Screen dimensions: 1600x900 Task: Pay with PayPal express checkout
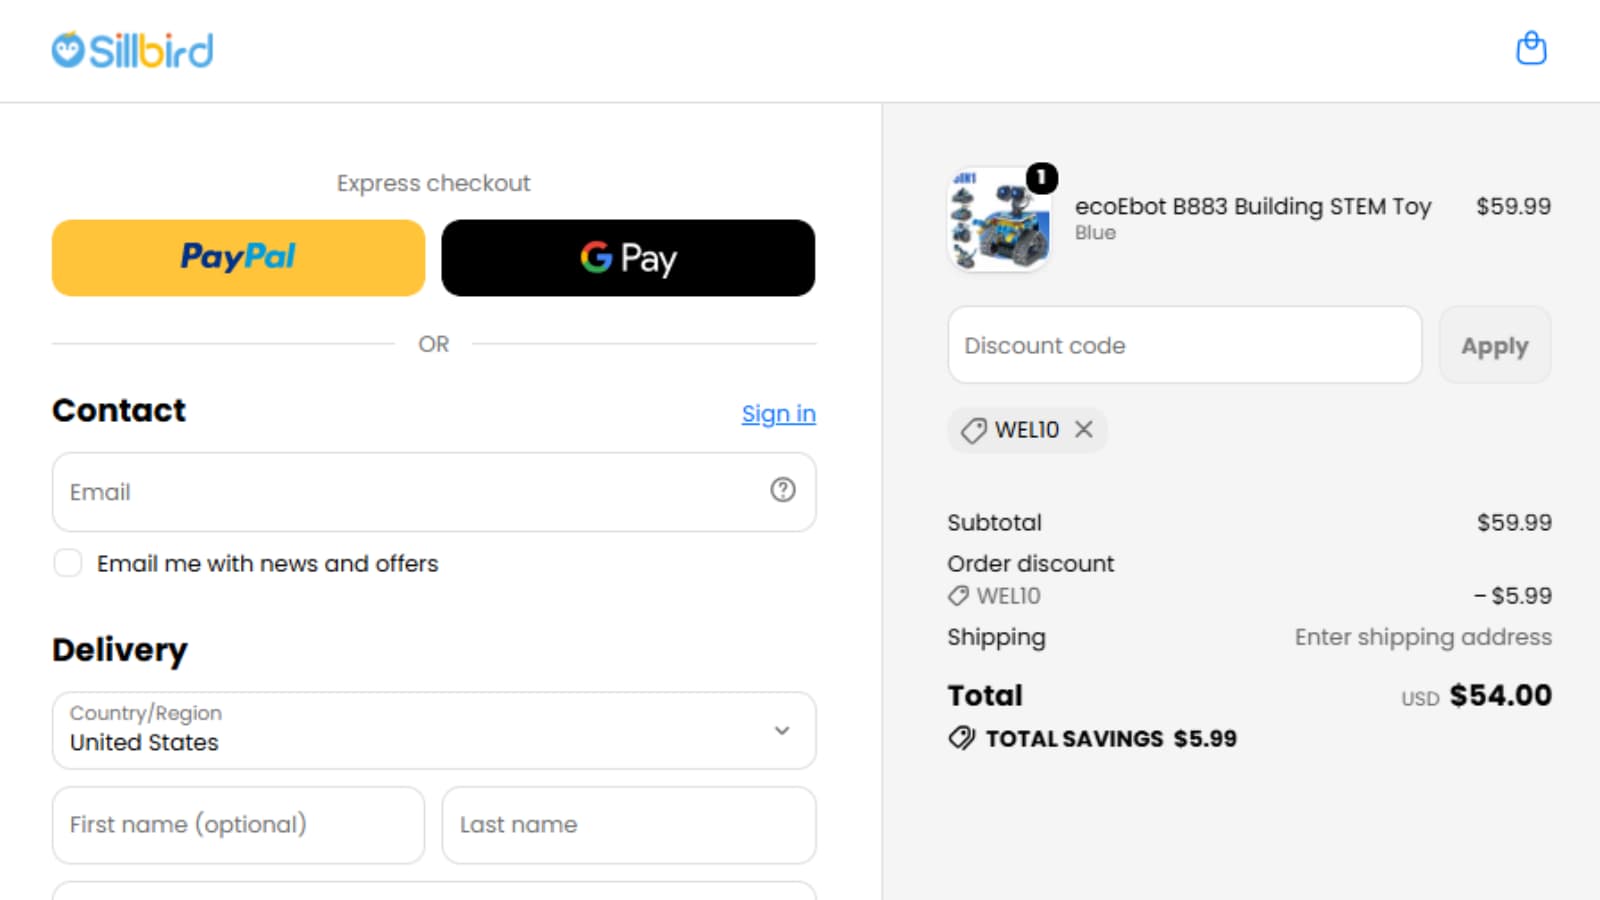pyautogui.click(x=238, y=258)
